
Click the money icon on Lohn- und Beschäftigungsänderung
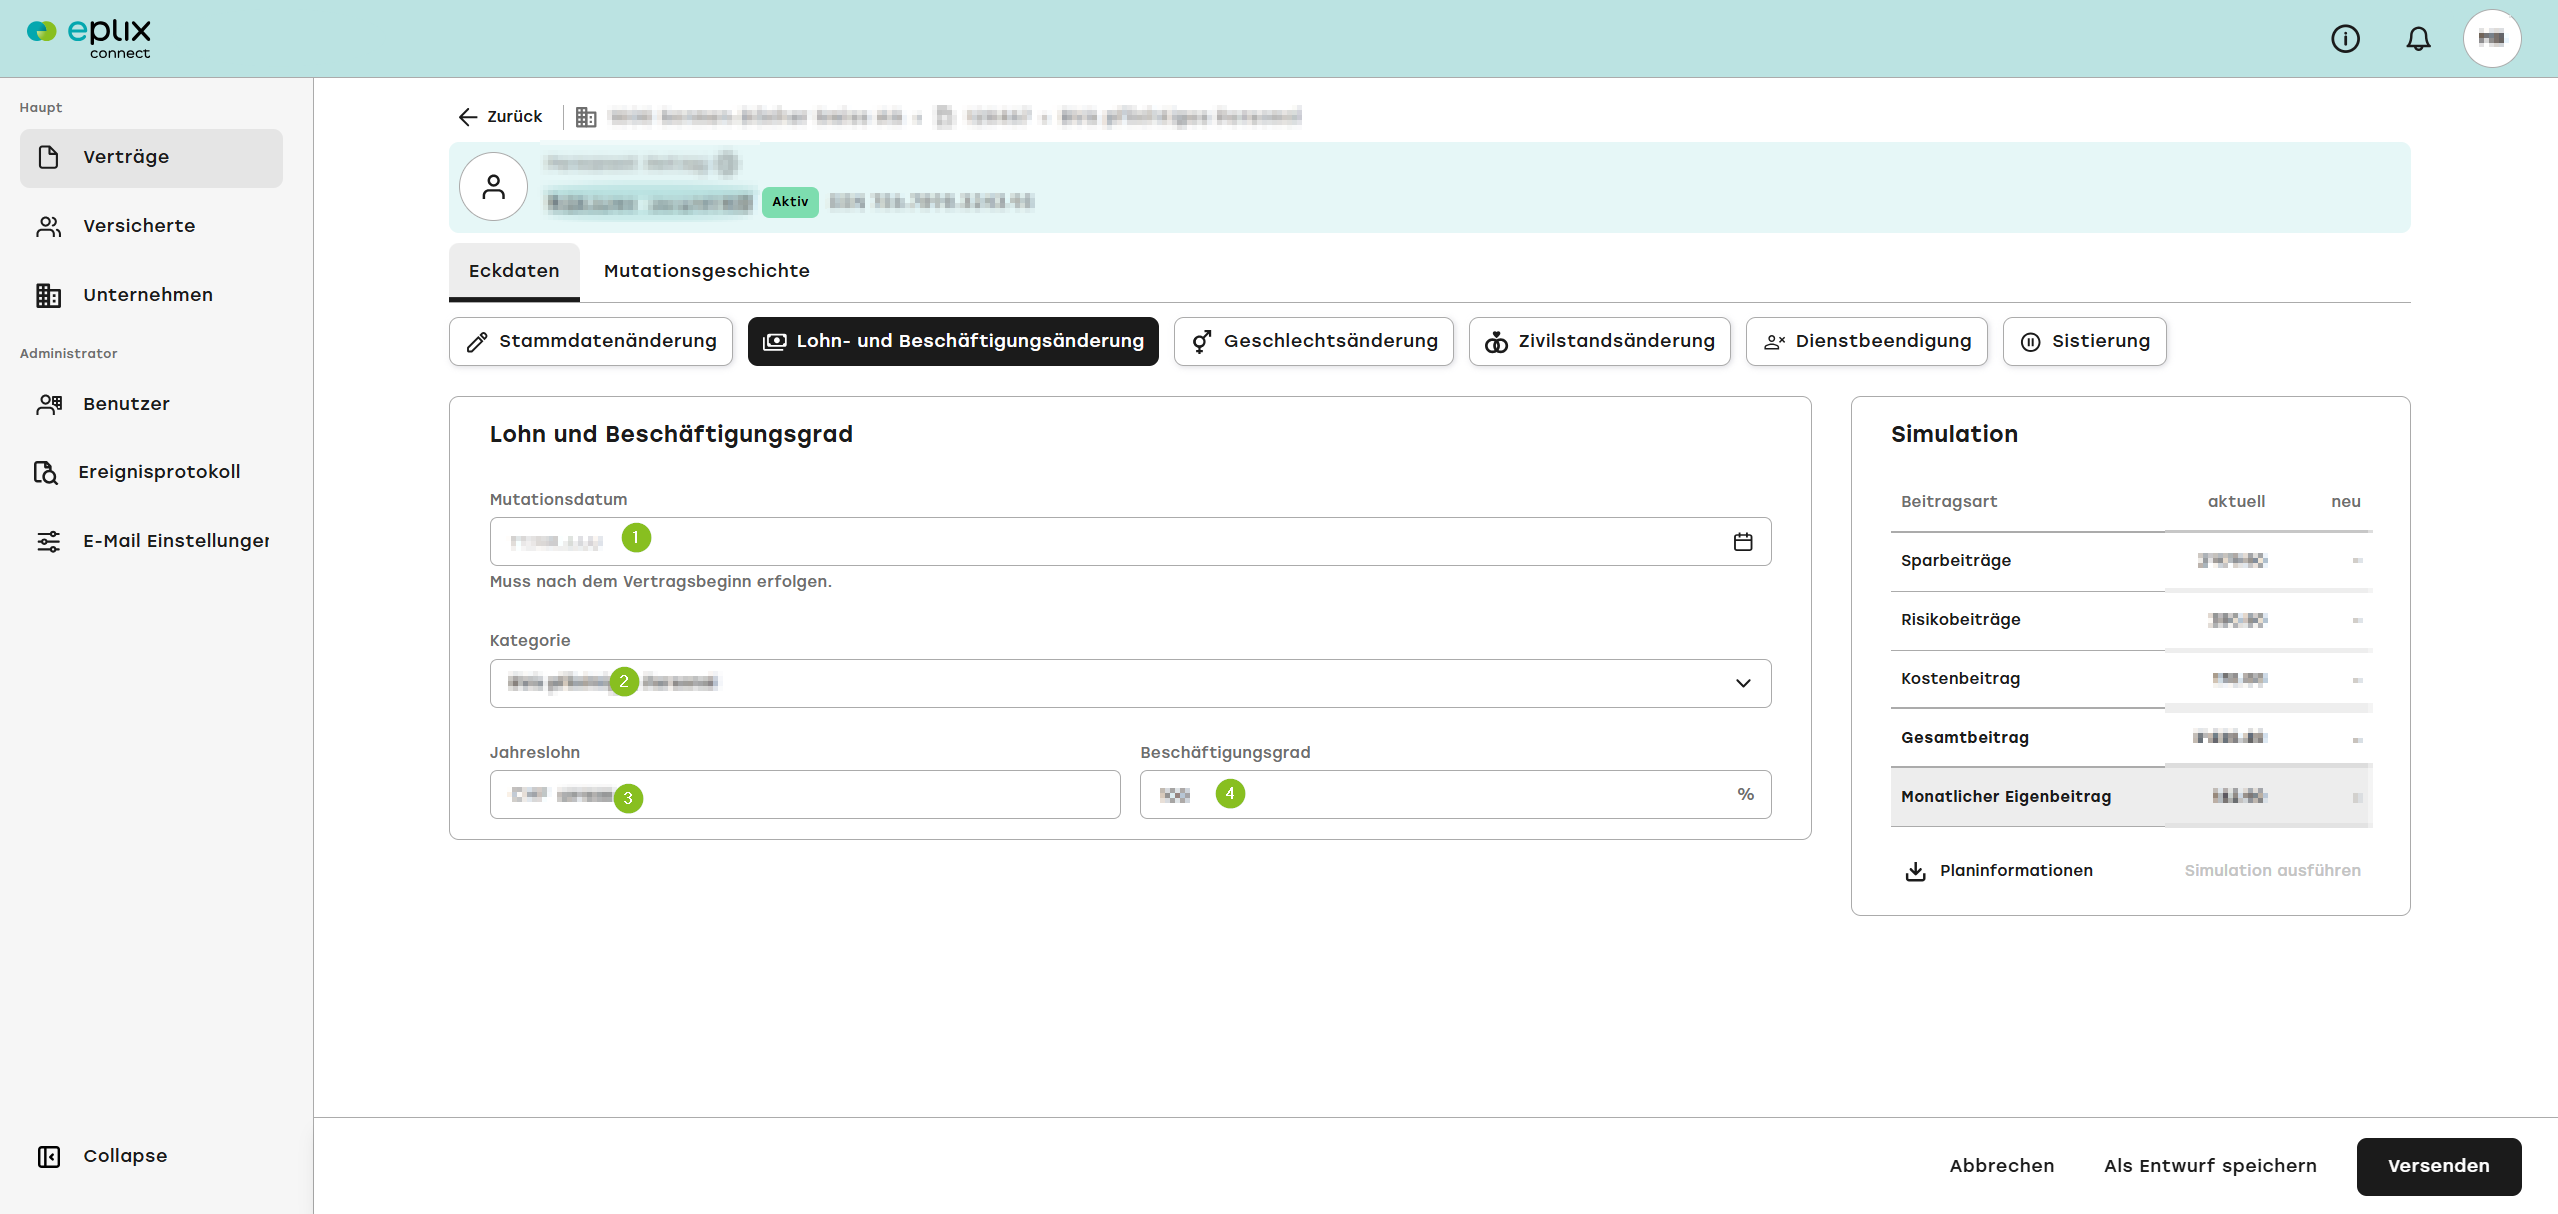[x=774, y=342]
